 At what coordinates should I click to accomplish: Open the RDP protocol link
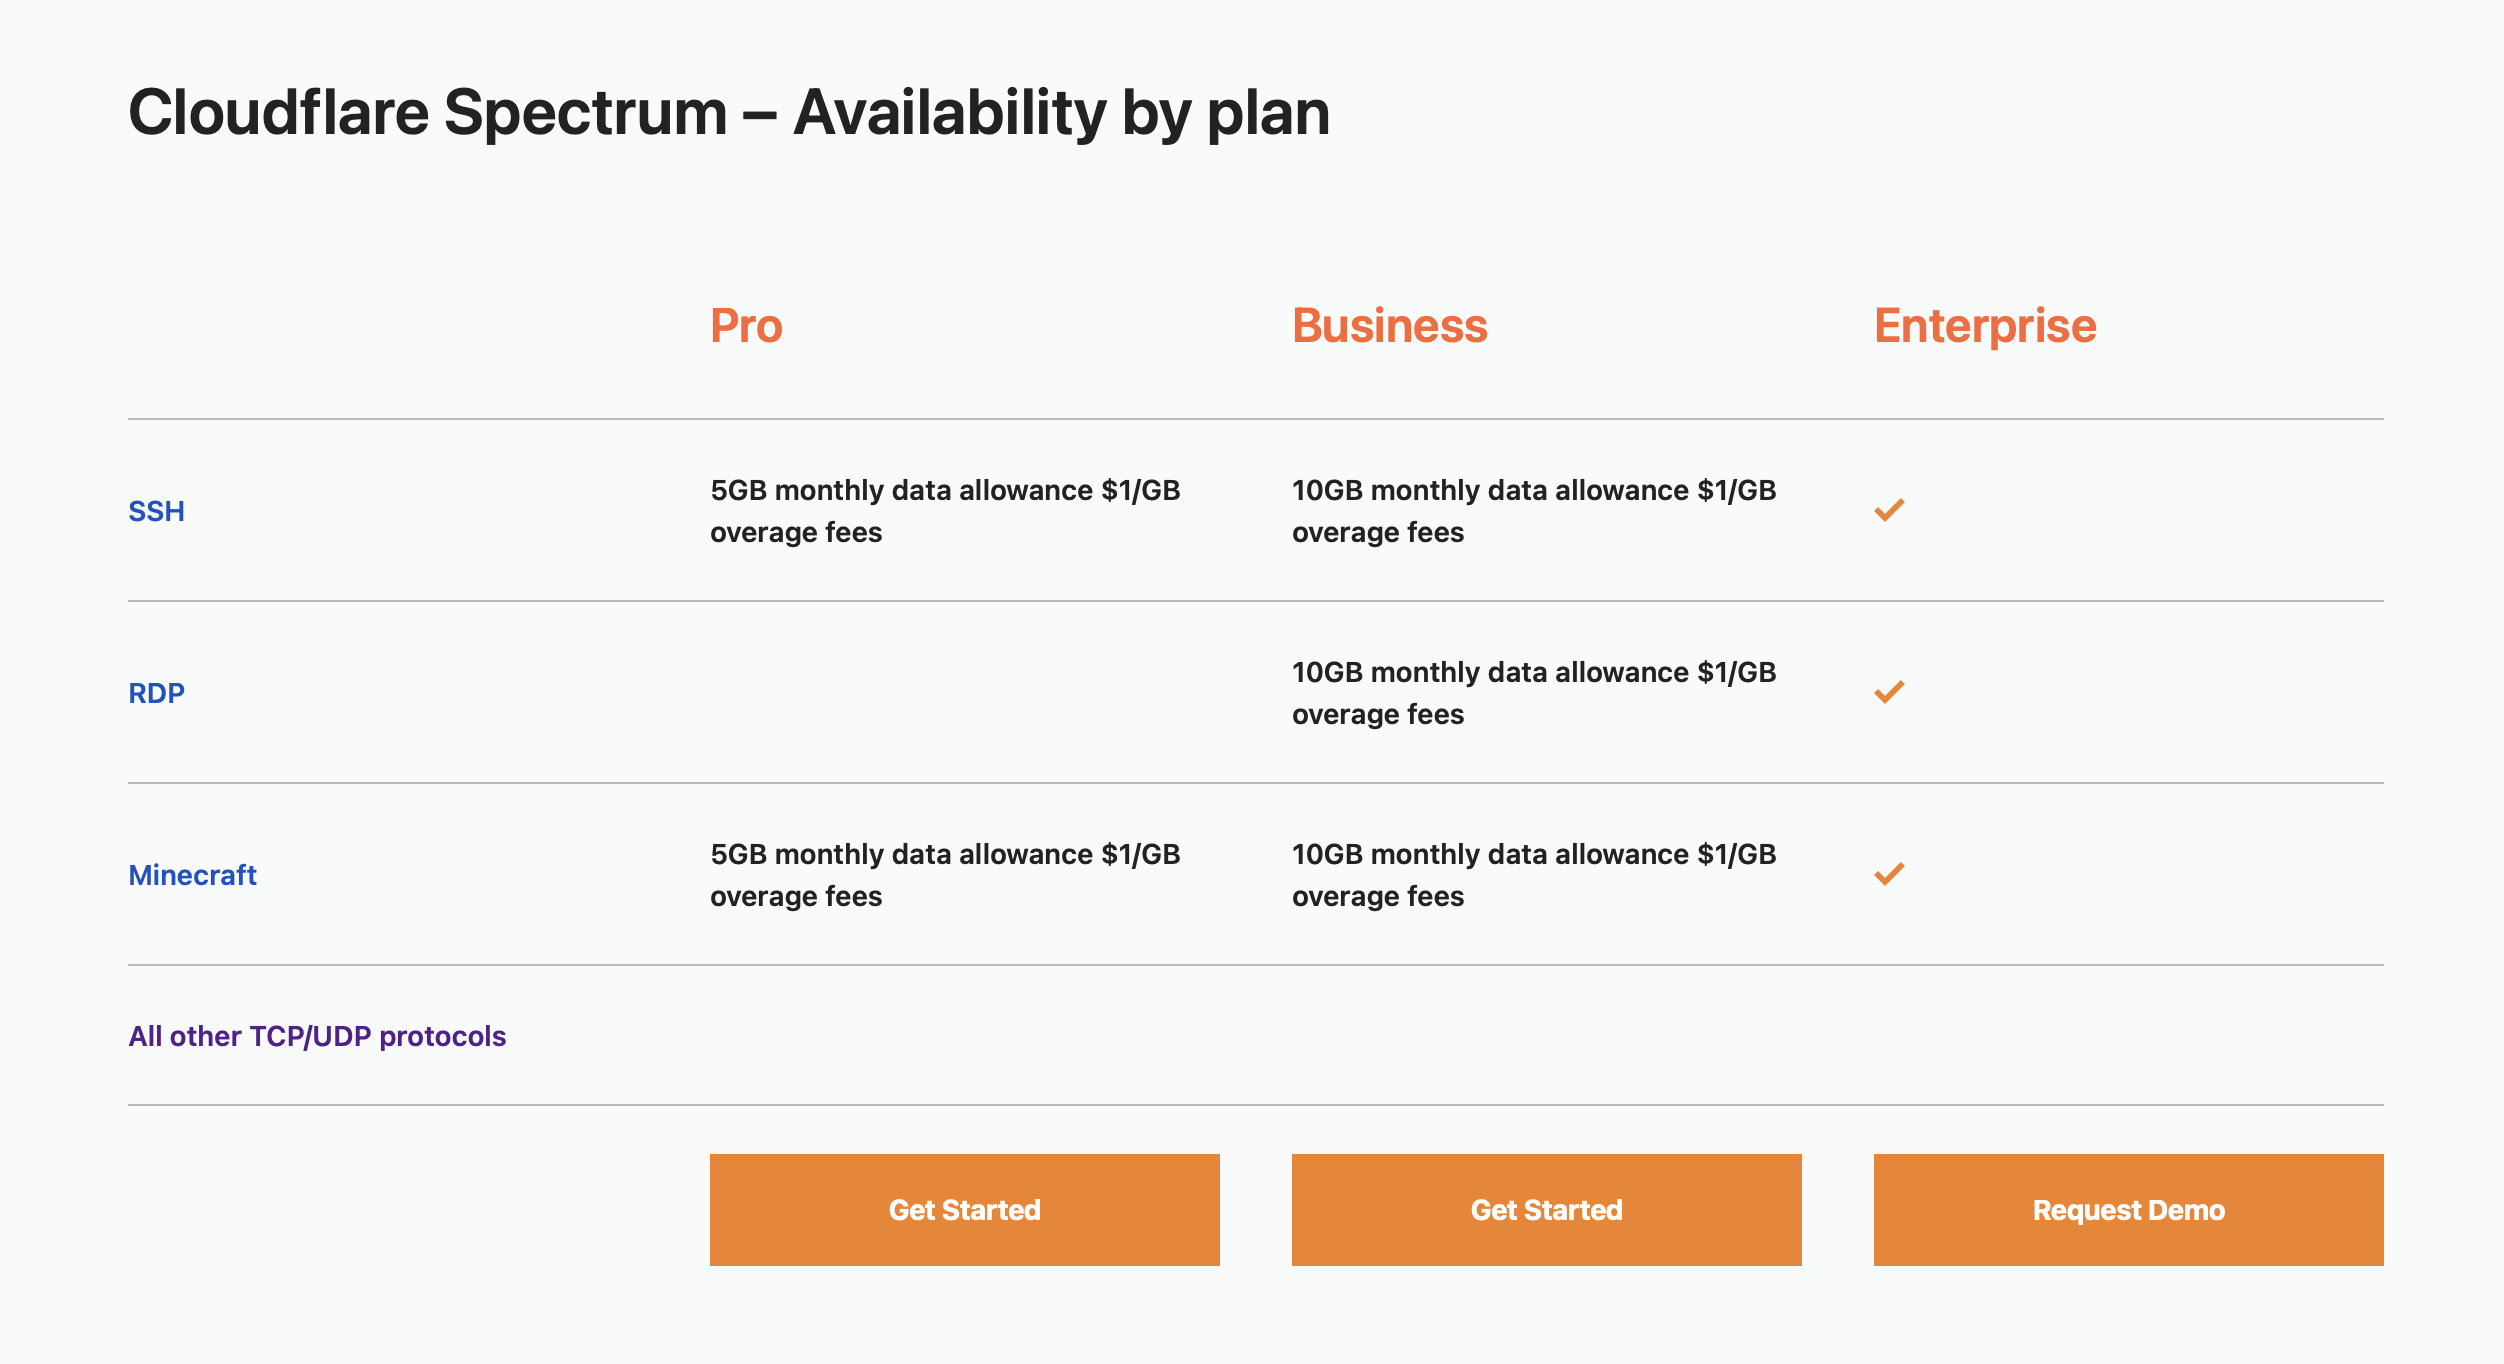pyautogui.click(x=156, y=692)
